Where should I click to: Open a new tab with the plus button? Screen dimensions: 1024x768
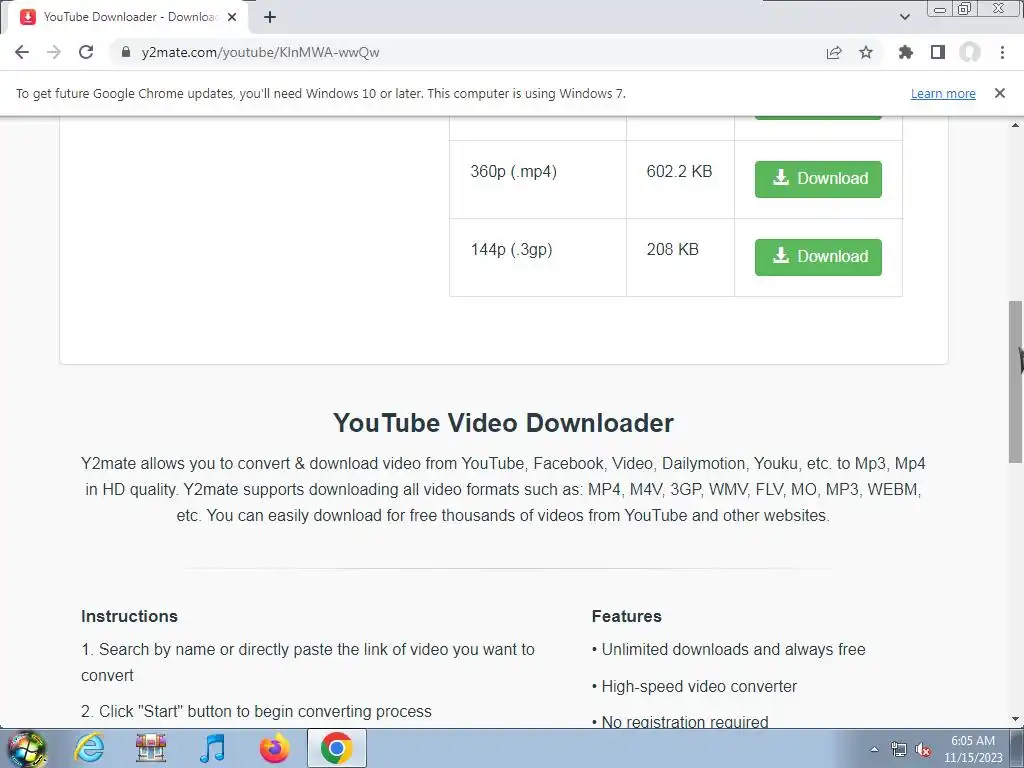pyautogui.click(x=270, y=17)
